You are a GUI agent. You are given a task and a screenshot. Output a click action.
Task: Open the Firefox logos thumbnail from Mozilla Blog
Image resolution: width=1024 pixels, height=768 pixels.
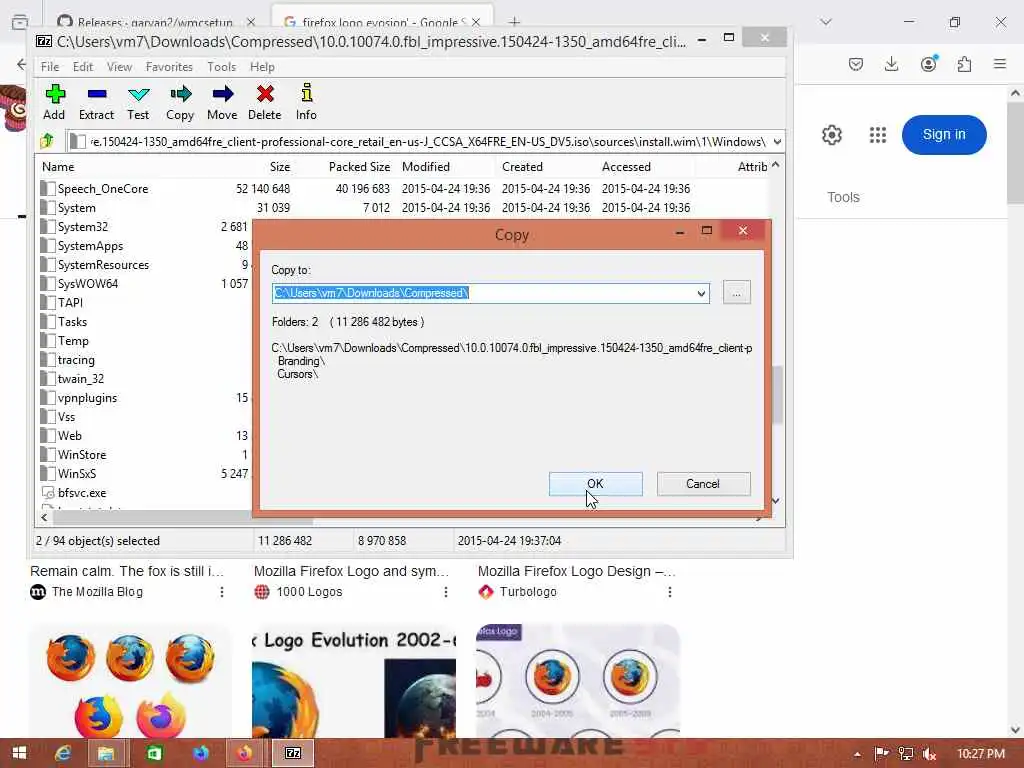pos(131,681)
